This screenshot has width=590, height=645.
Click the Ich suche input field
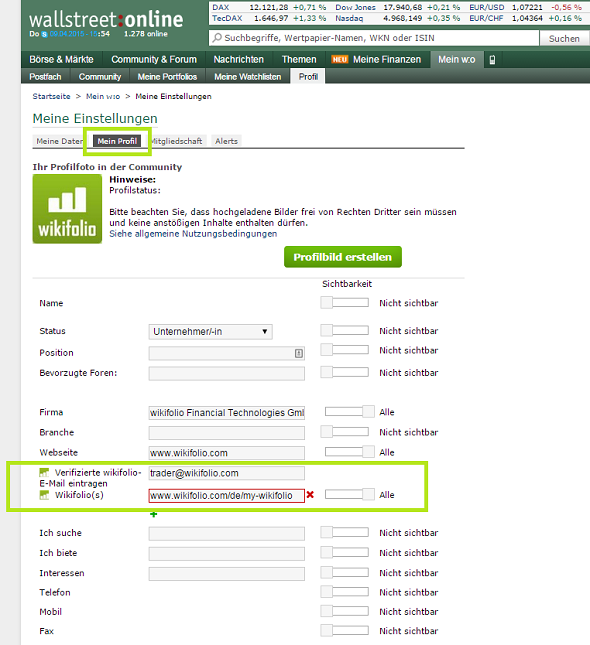(227, 534)
